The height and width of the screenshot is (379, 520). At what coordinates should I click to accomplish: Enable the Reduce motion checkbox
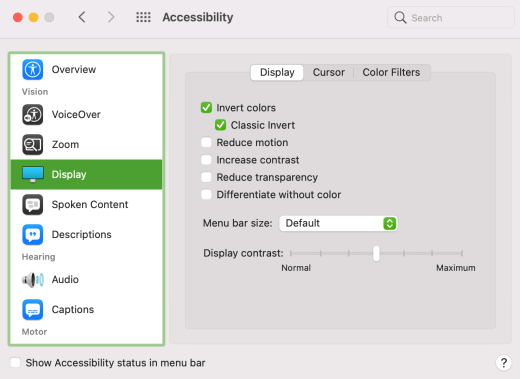[206, 142]
